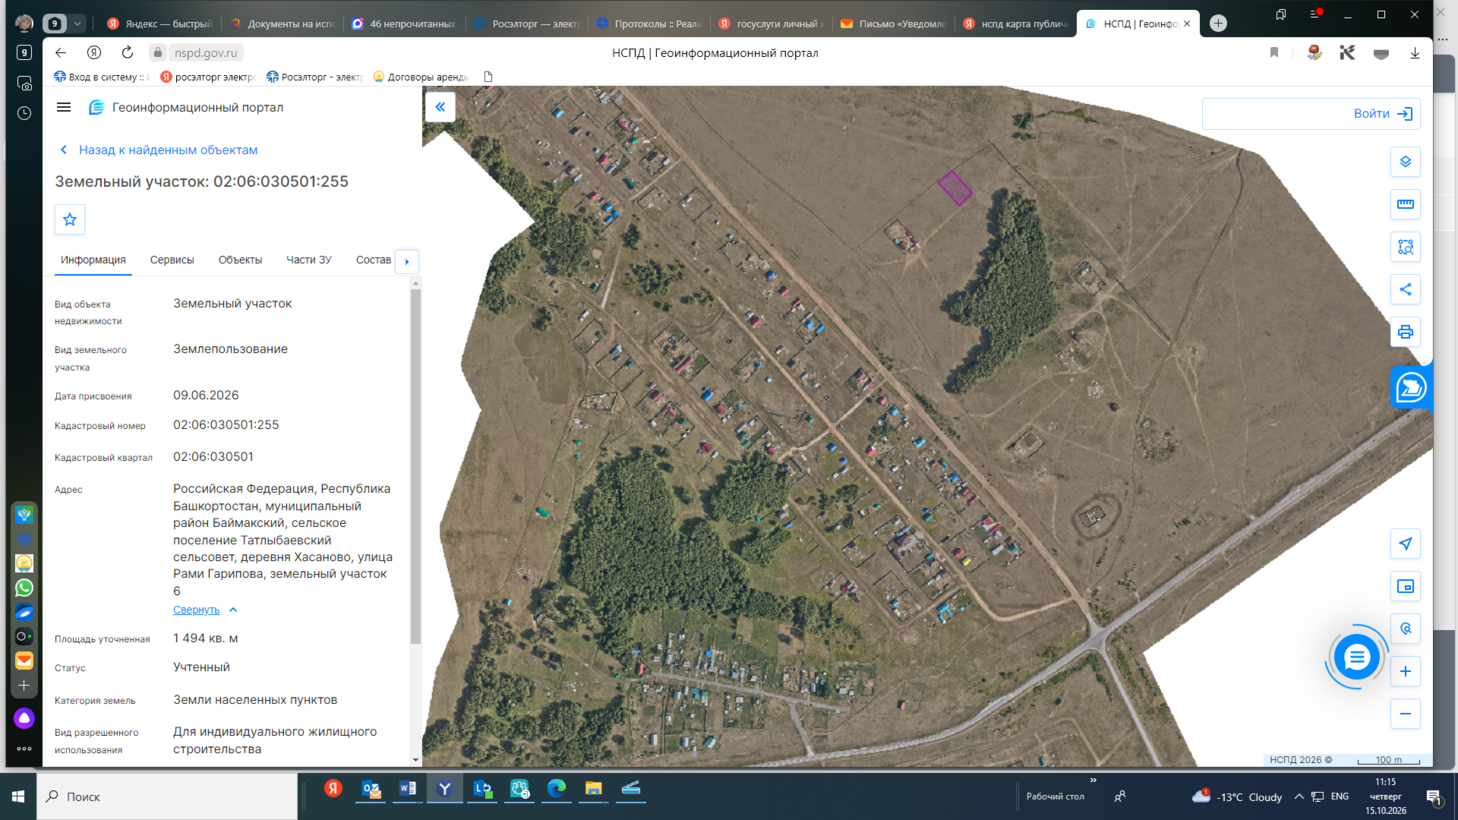Image resolution: width=1458 pixels, height=820 pixels.
Task: Zoom out the map with minus
Action: point(1405,714)
